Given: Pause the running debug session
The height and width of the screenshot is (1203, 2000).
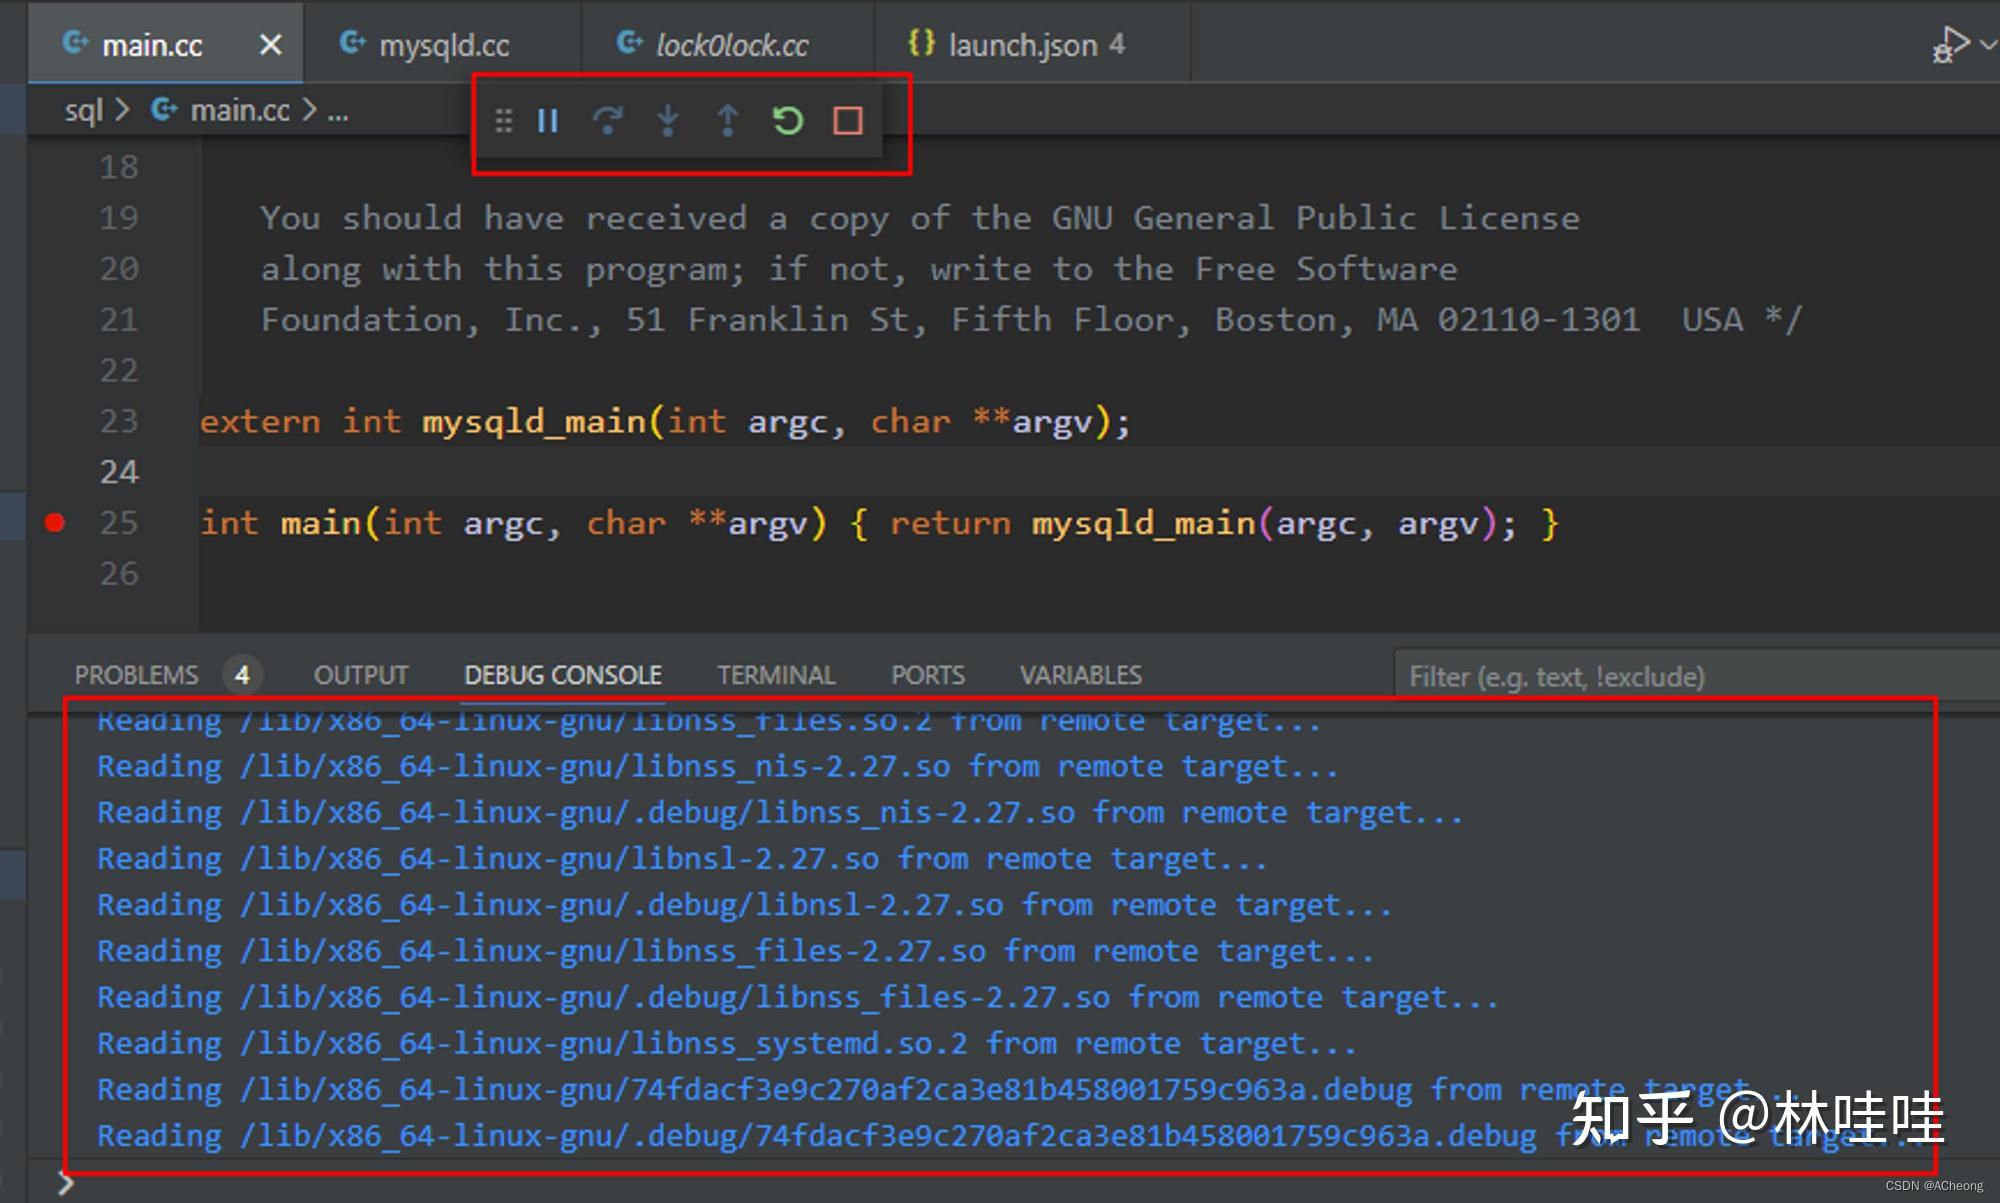Looking at the screenshot, I should 546,121.
